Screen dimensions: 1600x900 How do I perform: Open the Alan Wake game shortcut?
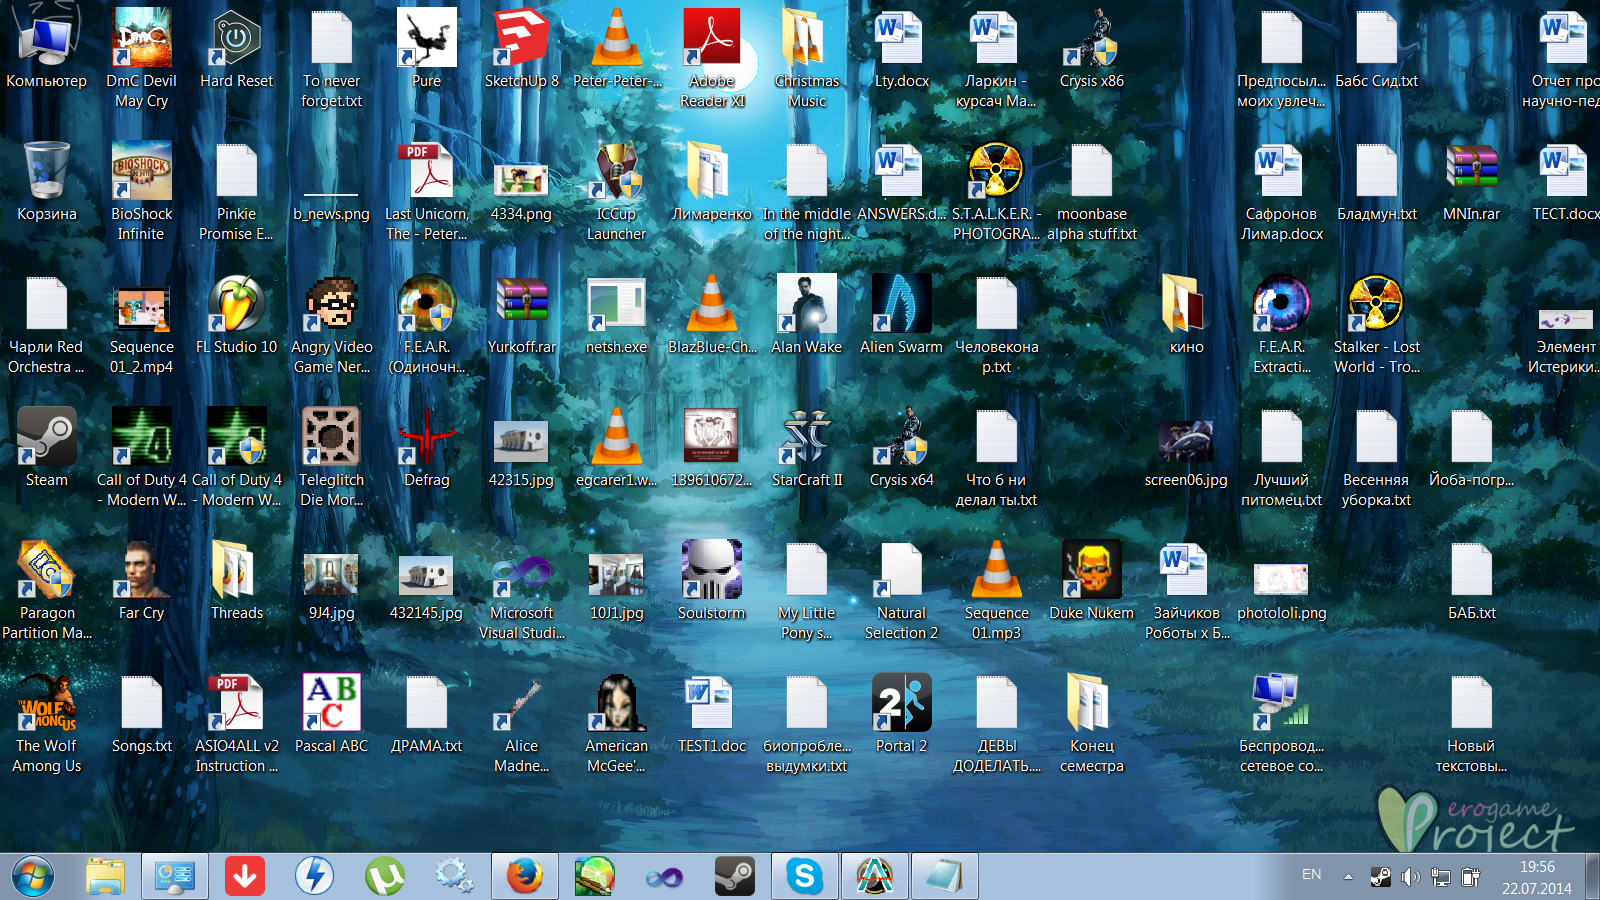point(806,314)
